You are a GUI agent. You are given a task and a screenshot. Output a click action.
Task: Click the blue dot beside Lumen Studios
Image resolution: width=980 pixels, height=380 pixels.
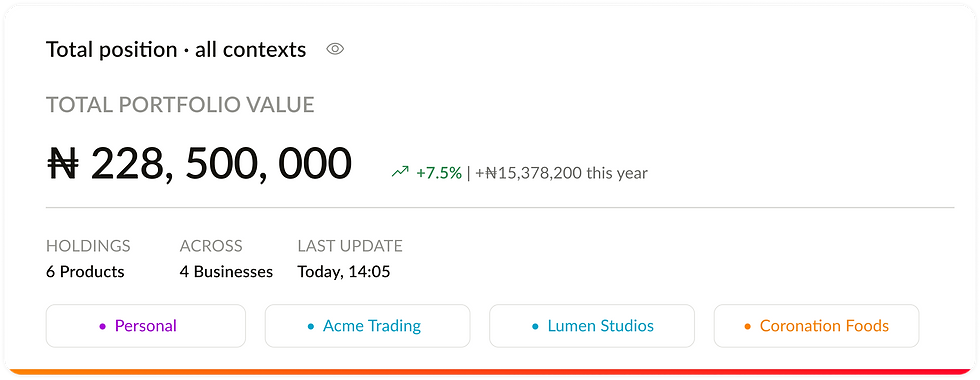535,326
